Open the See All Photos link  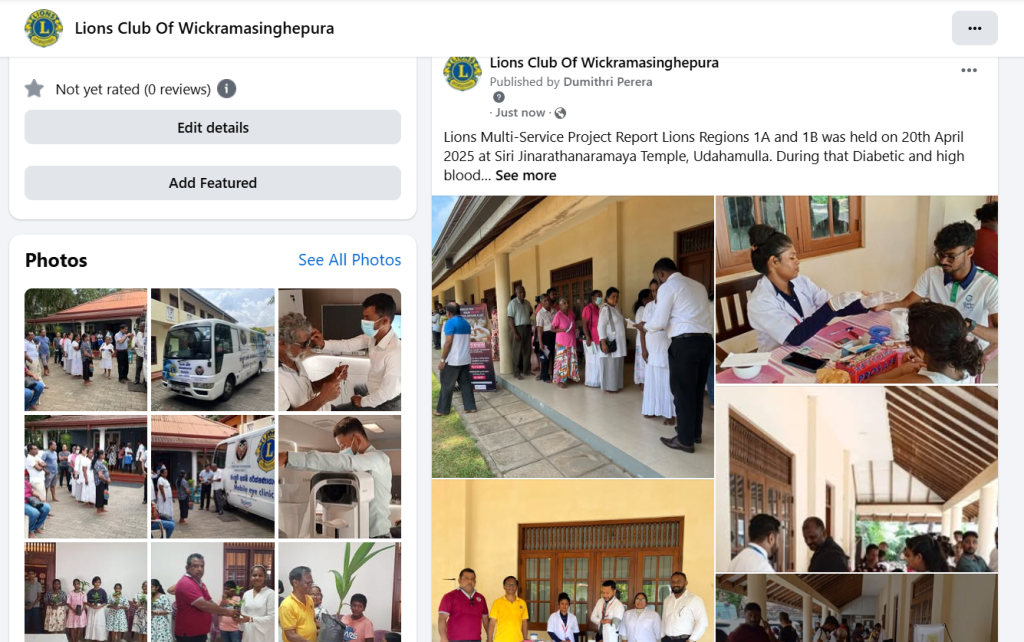pos(349,260)
